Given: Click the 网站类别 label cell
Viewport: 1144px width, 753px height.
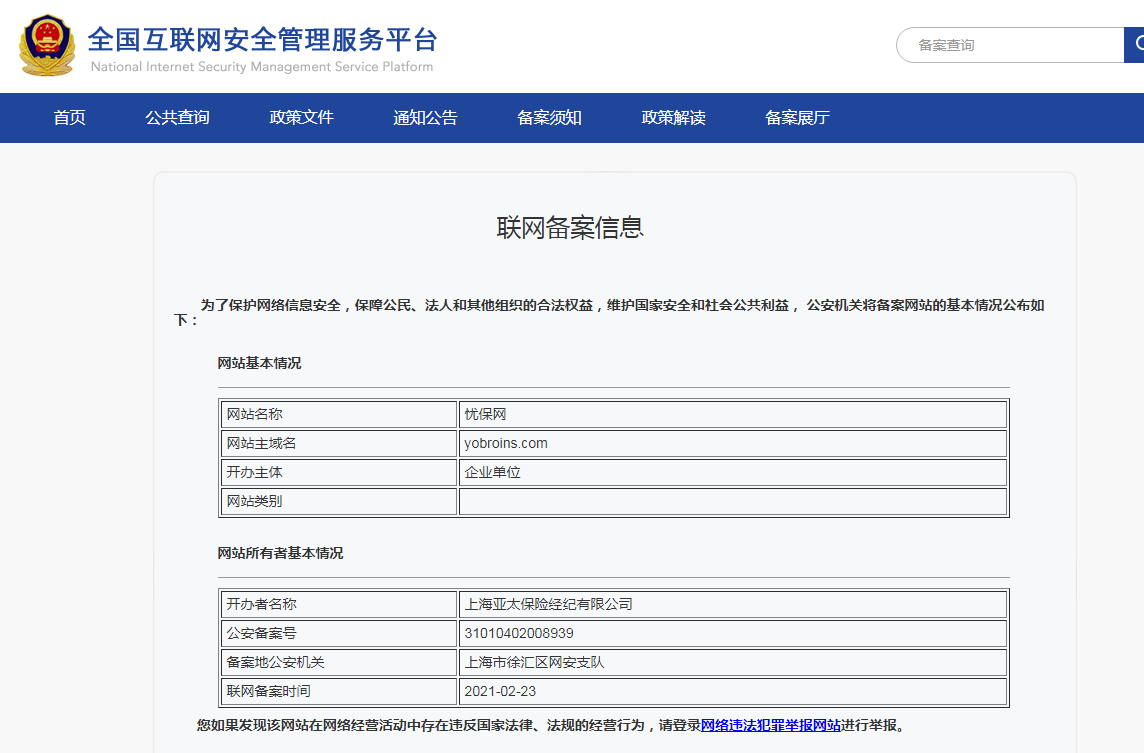Looking at the screenshot, I should coord(339,502).
